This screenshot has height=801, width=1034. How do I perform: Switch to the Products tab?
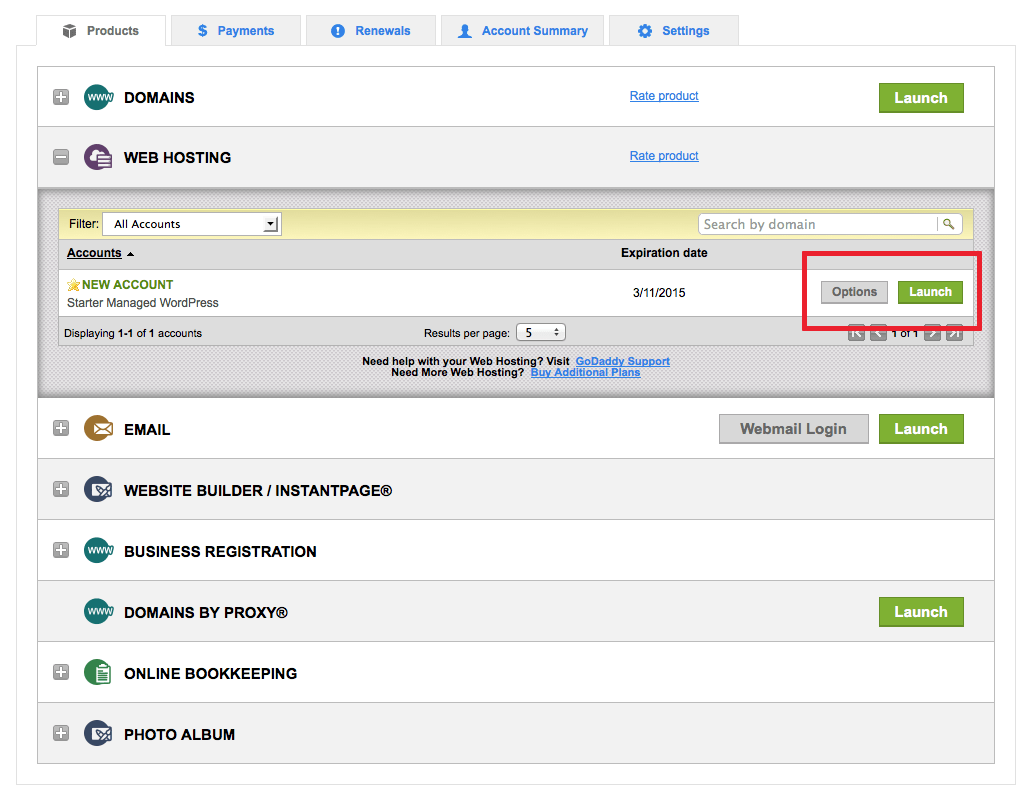[x=101, y=31]
